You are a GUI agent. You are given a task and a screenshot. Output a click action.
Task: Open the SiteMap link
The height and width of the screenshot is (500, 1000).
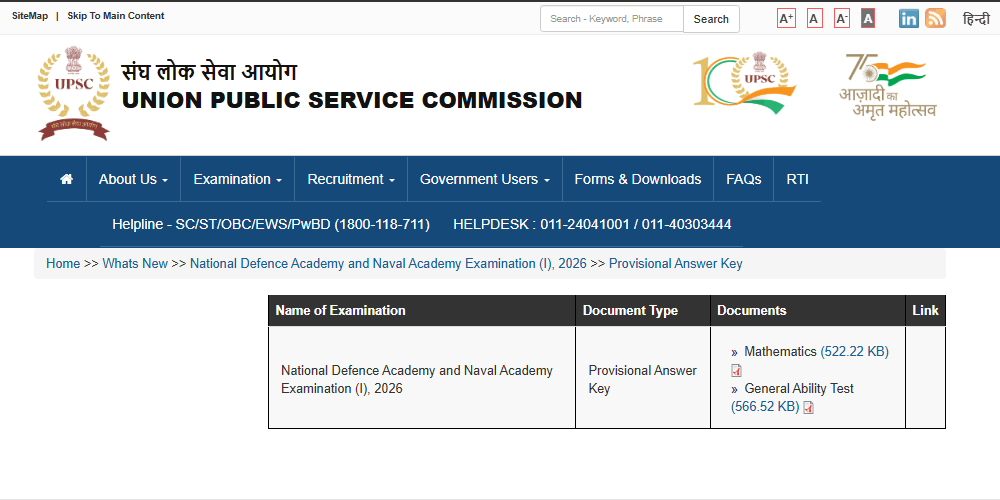(30, 16)
